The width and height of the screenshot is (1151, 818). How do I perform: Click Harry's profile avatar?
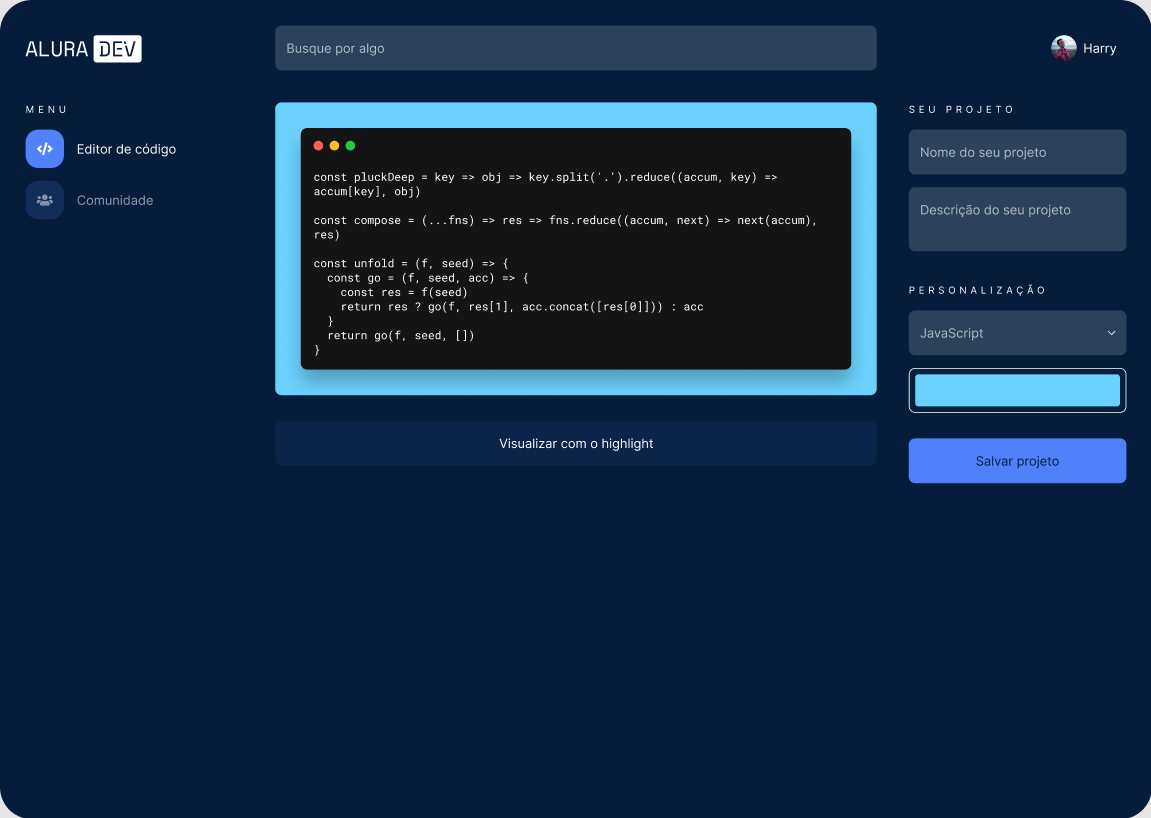(x=1064, y=48)
